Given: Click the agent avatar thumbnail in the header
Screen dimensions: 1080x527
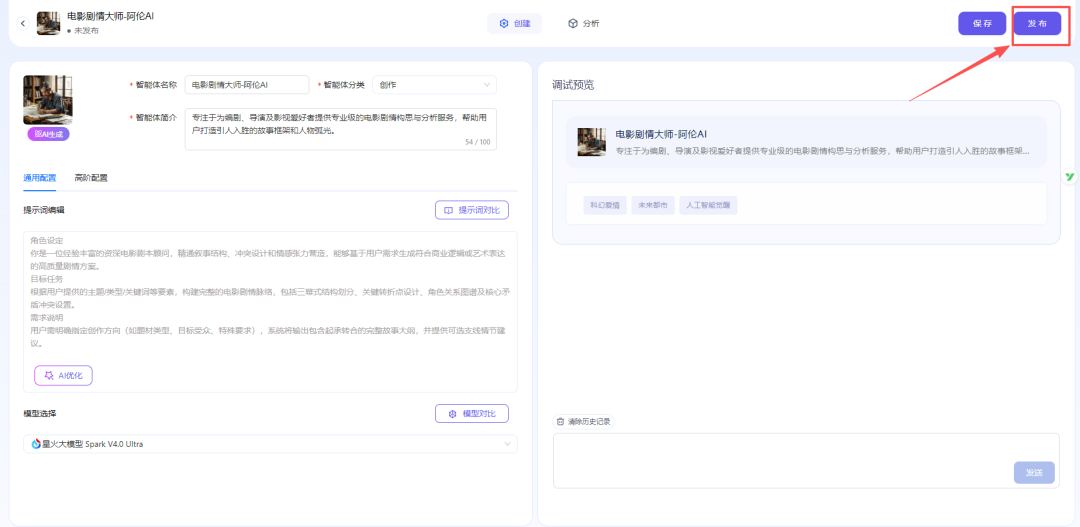Looking at the screenshot, I should coord(49,23).
